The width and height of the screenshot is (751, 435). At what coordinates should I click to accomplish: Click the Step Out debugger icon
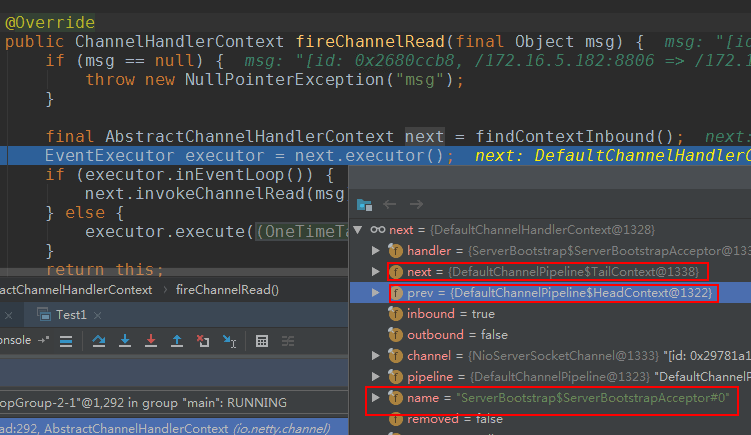click(x=177, y=341)
